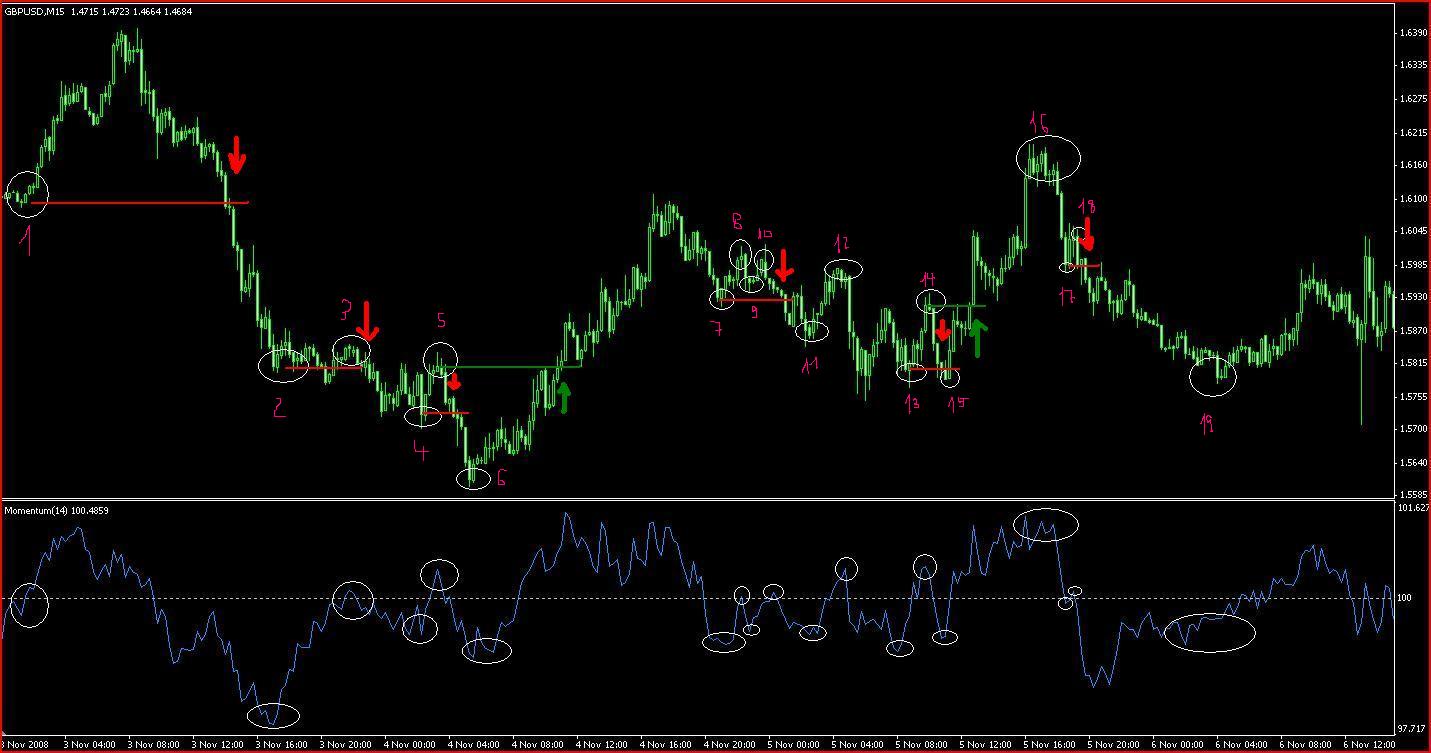This screenshot has height=753, width=1431.
Task: Click the large white ellipse at marker 16
Action: pos(1049,158)
